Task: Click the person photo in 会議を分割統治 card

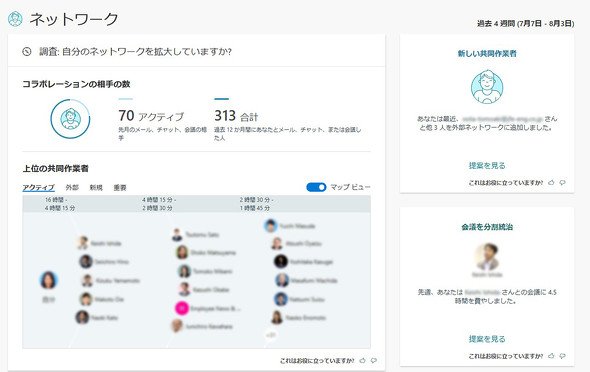Action: pos(487,256)
